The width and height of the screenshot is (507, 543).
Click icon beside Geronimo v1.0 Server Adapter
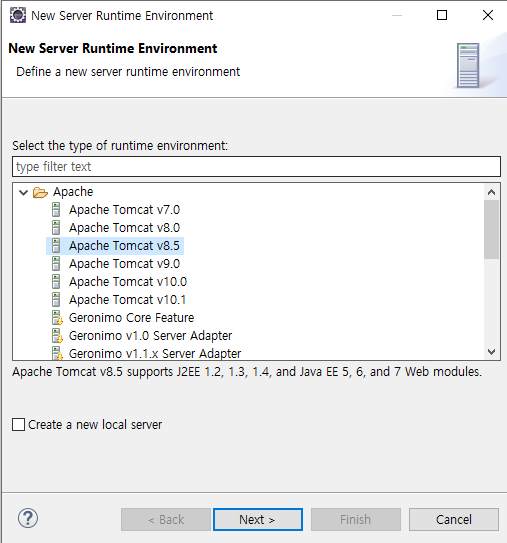pyautogui.click(x=57, y=336)
